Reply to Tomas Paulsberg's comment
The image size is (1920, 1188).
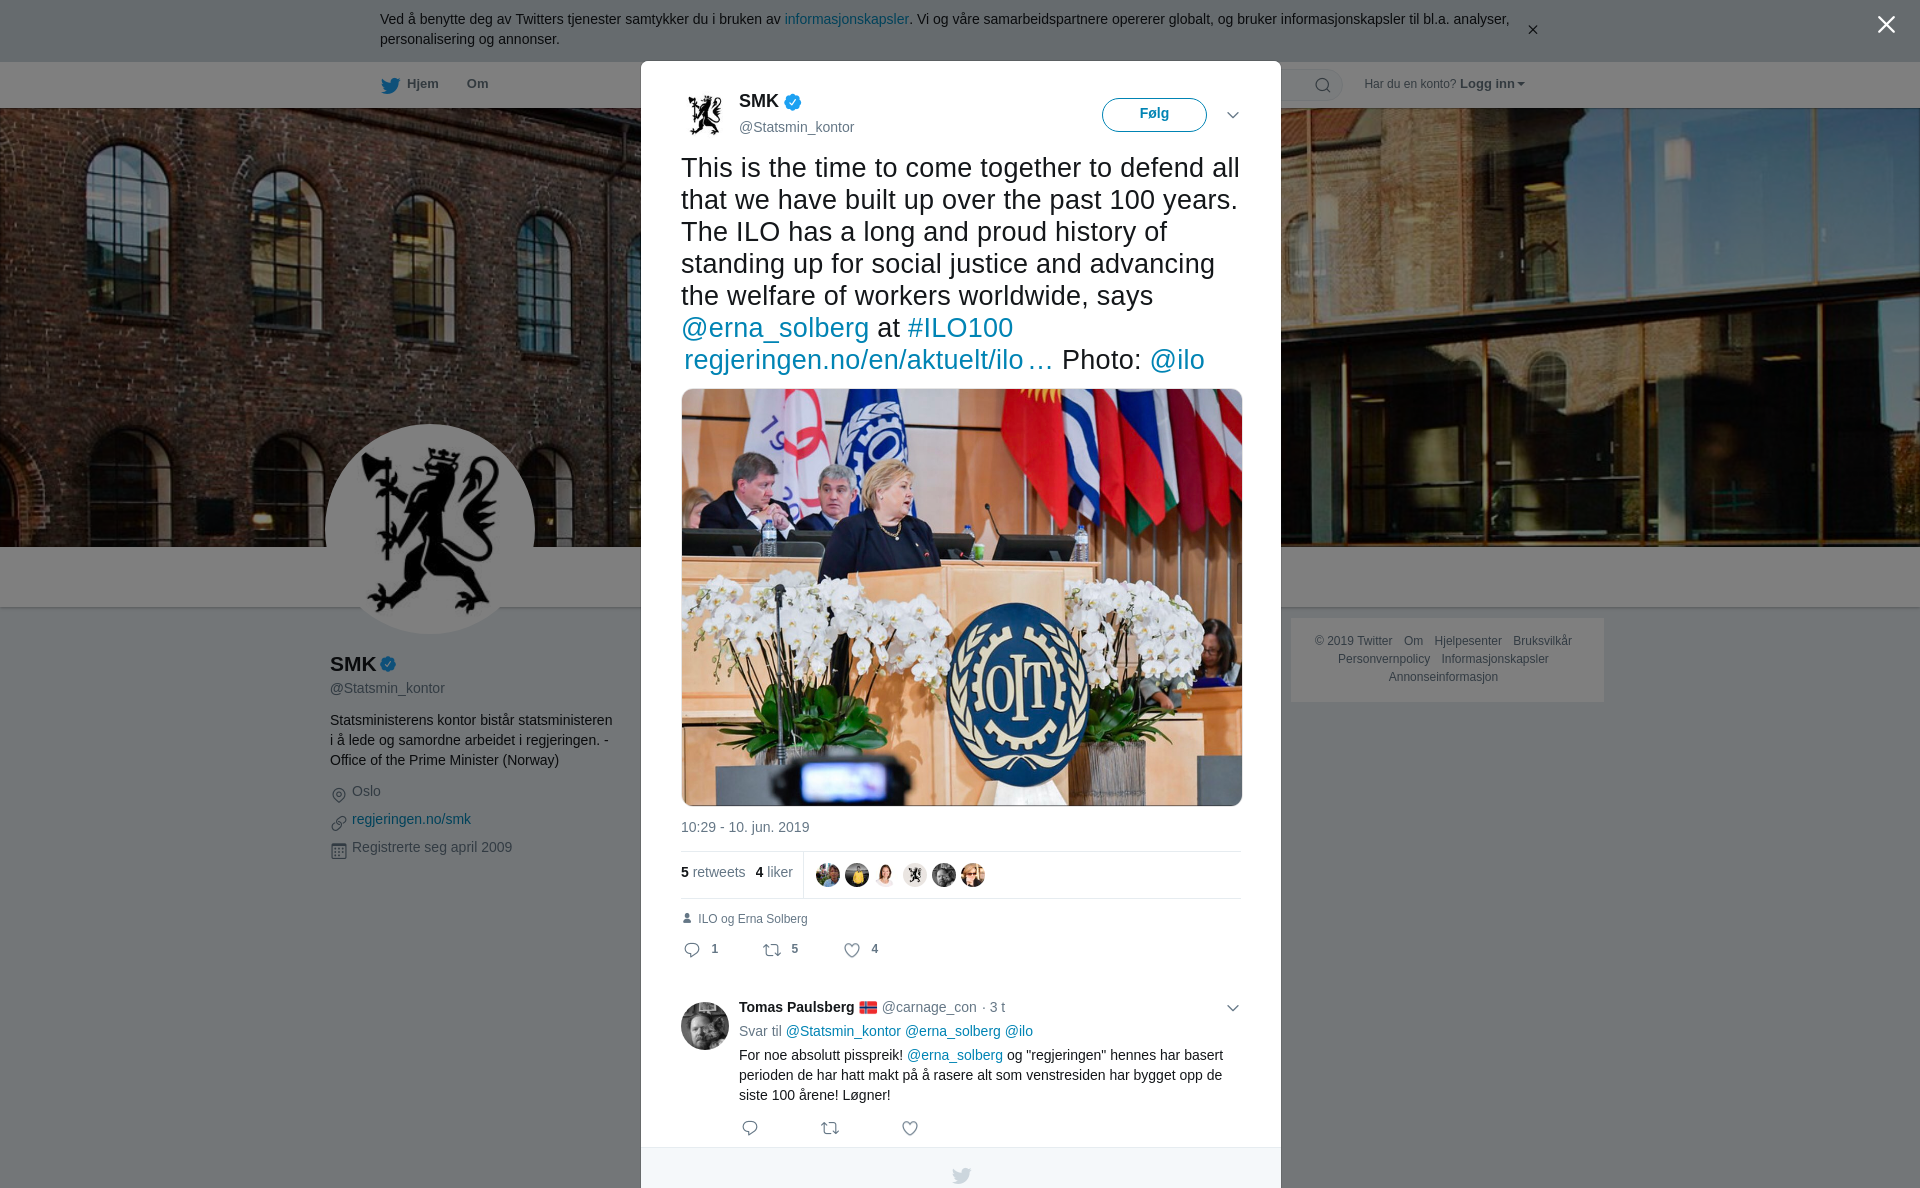750,1128
